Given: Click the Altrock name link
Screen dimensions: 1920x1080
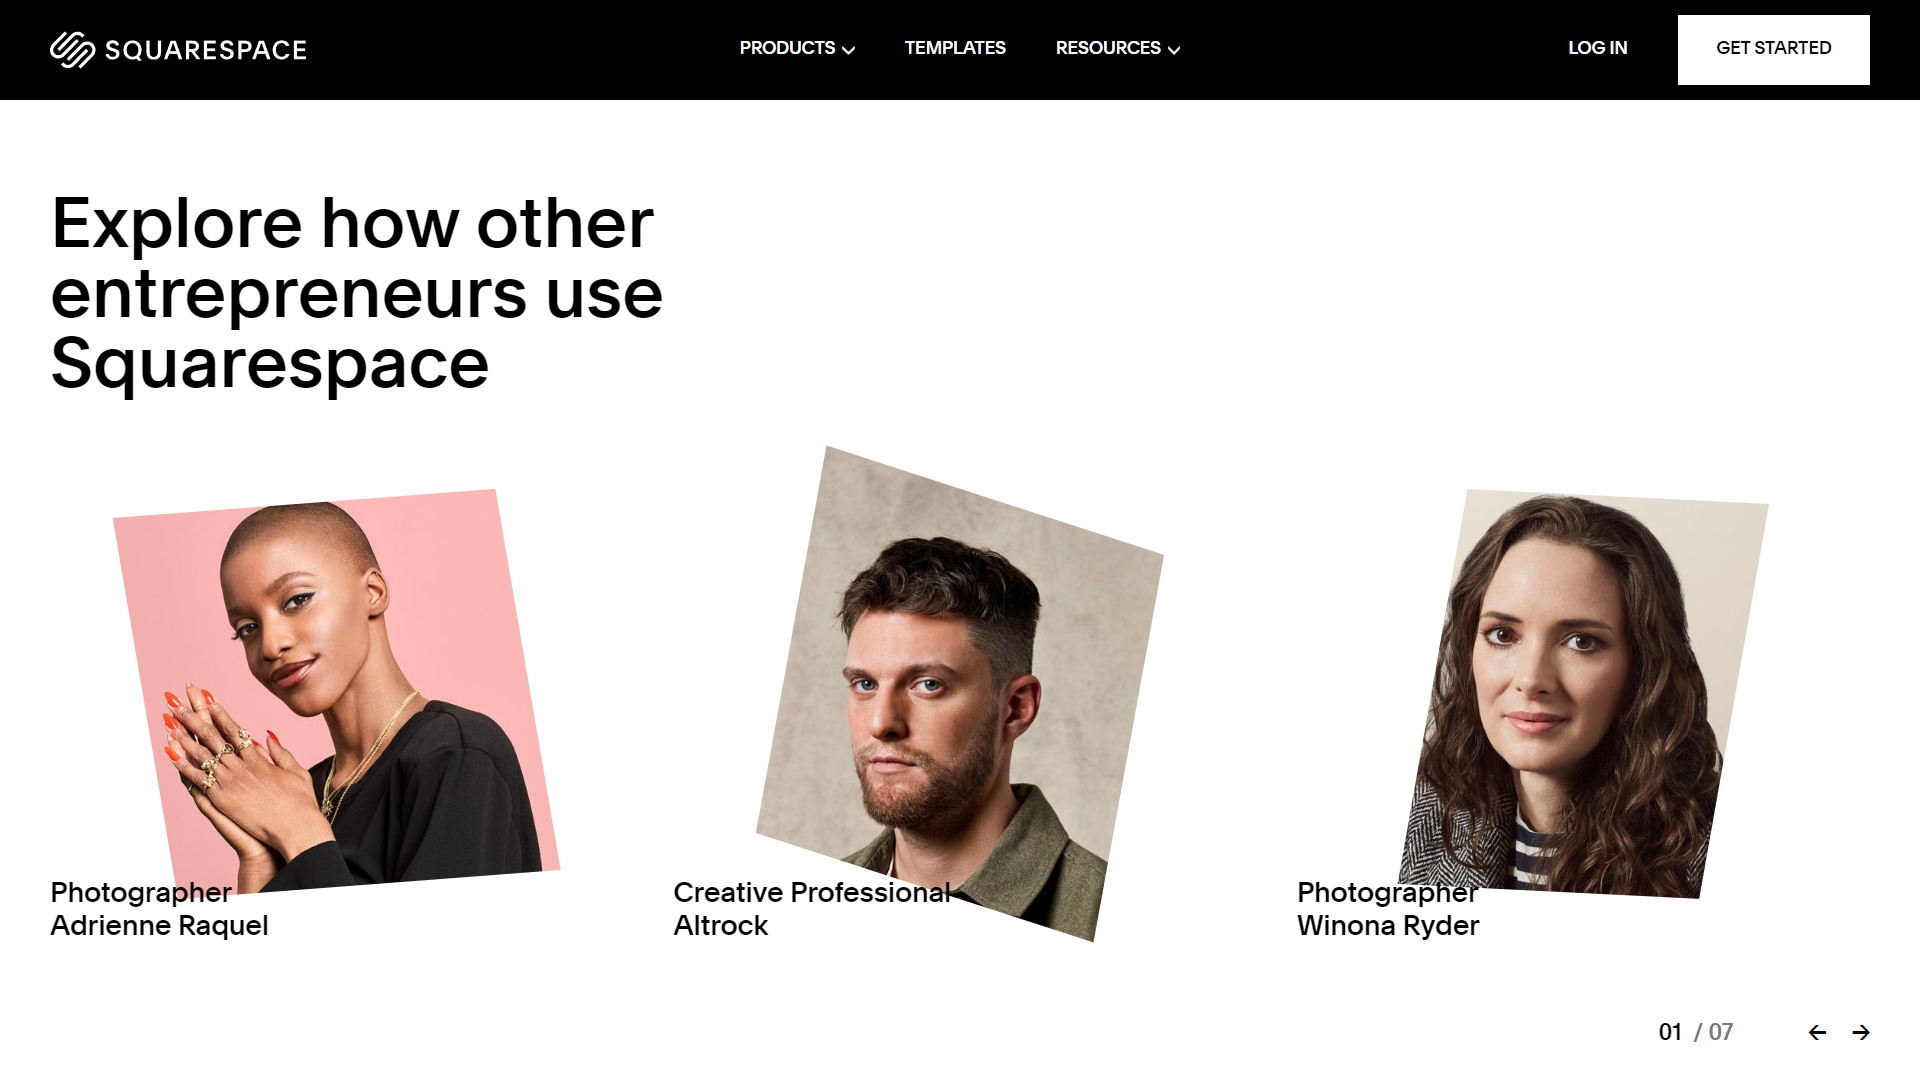Looking at the screenshot, I should (721, 925).
